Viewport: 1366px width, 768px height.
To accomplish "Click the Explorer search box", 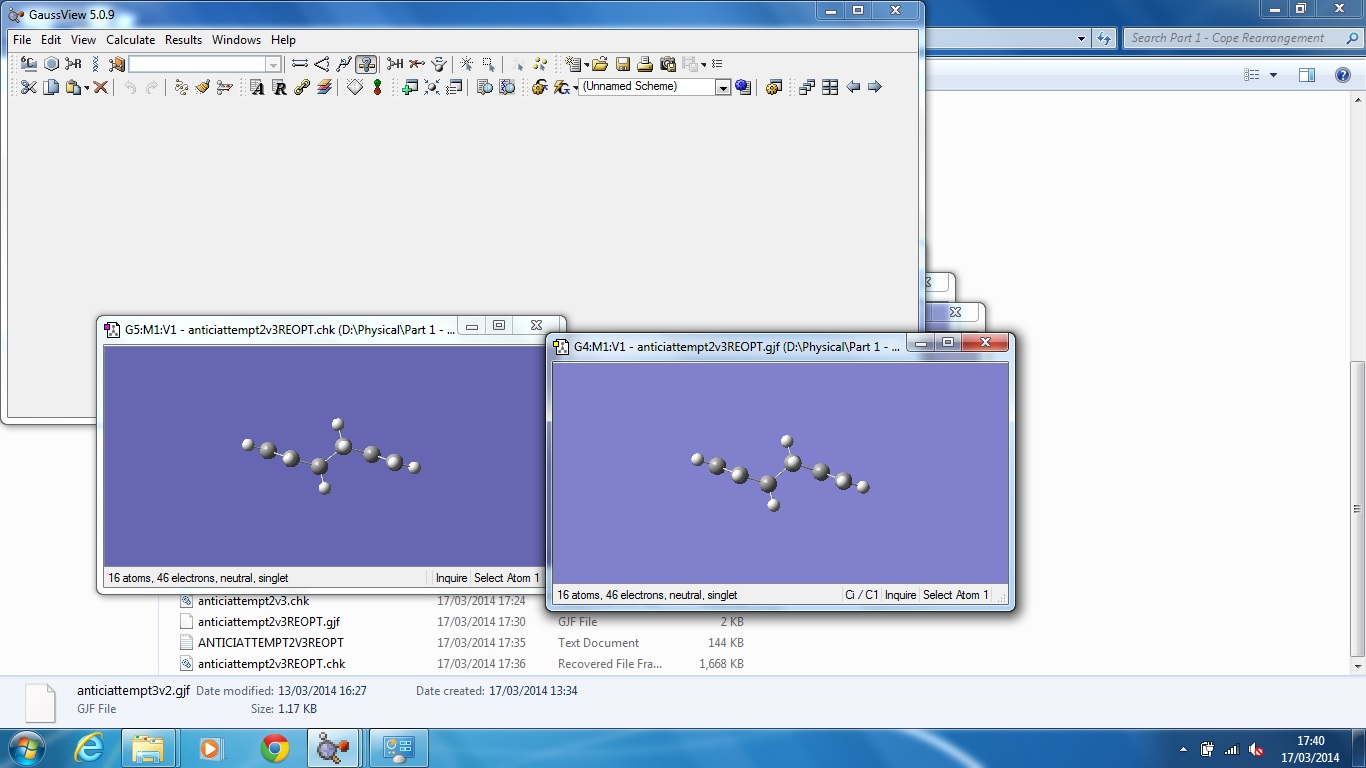I will coord(1242,38).
